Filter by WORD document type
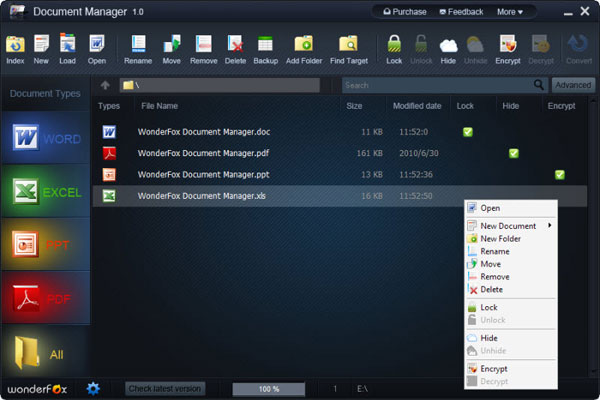Viewport: 600px width, 400px height. (46, 137)
